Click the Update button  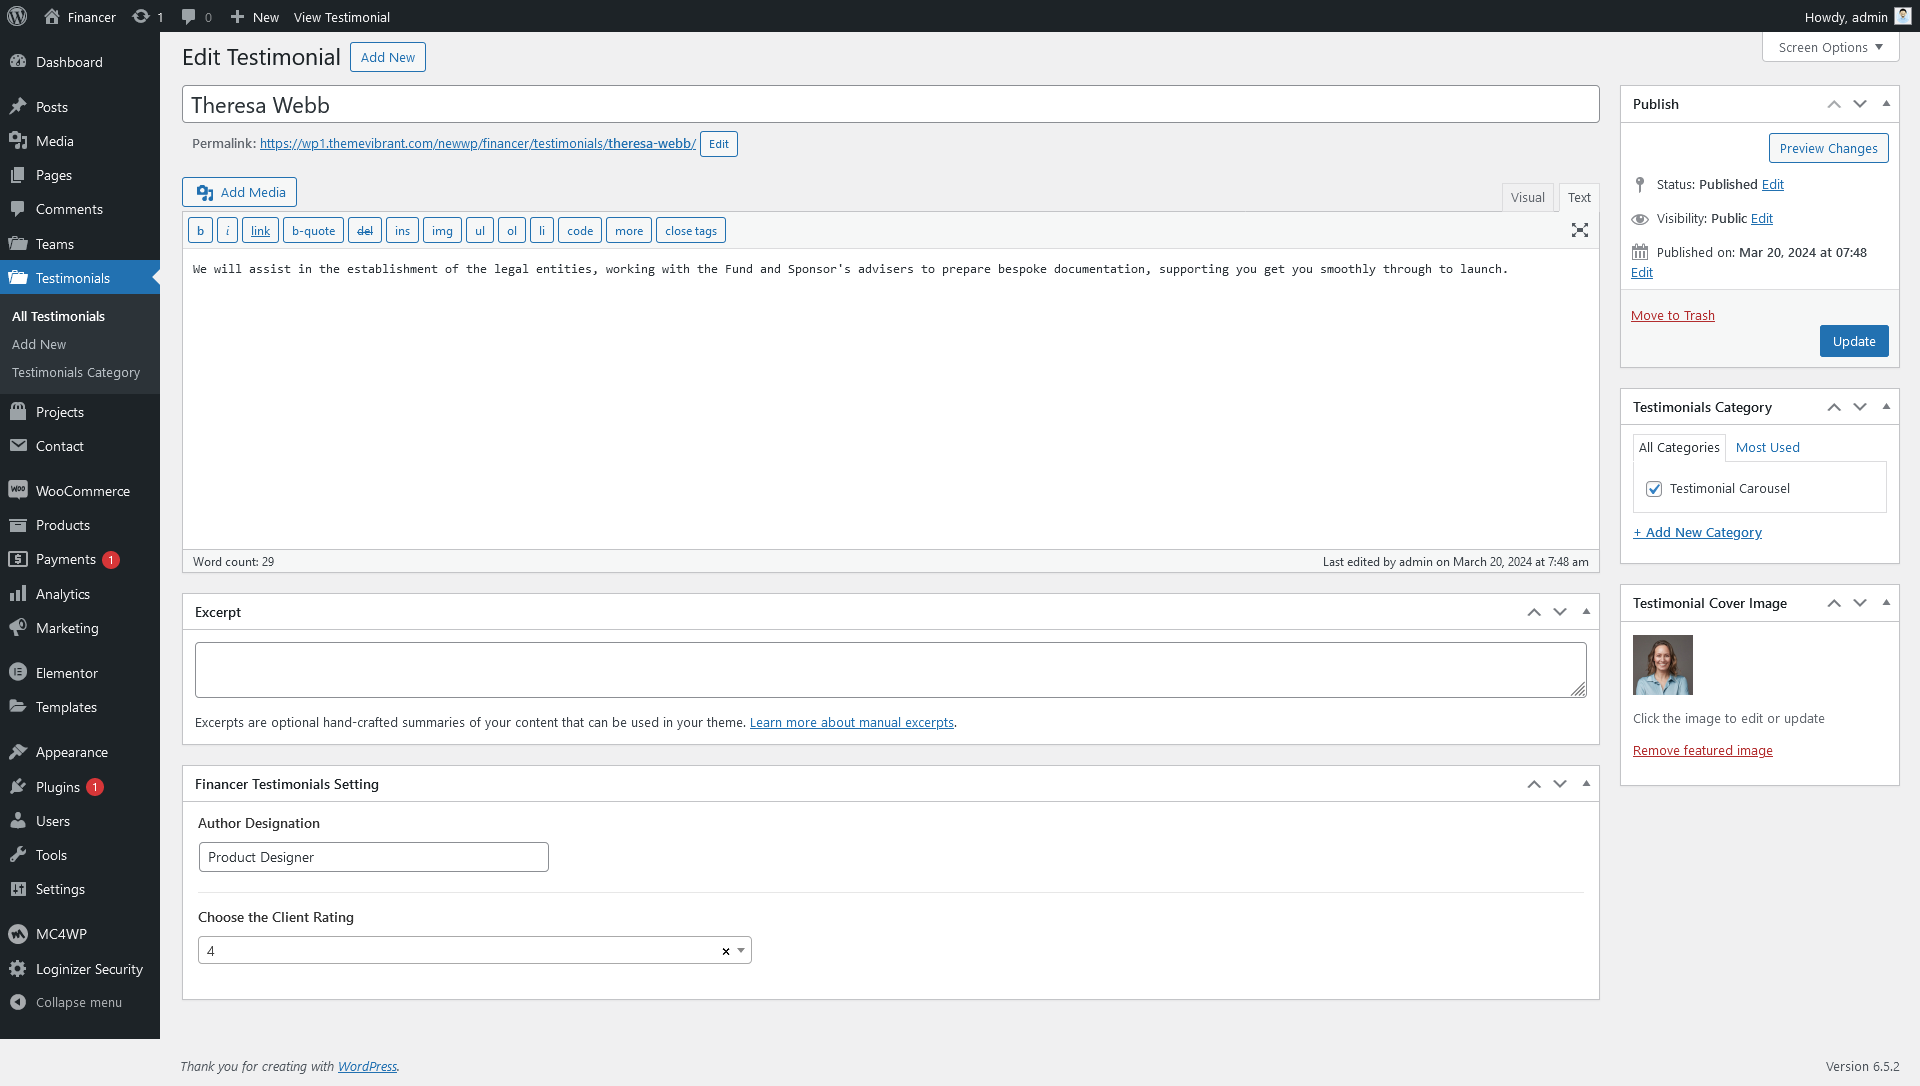point(1853,341)
